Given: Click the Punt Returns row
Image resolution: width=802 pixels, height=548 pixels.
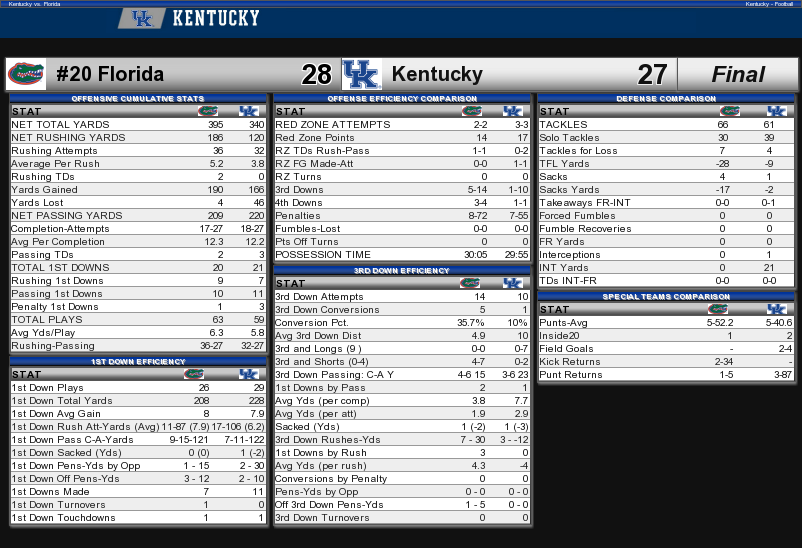Looking at the screenshot, I should 666,375.
